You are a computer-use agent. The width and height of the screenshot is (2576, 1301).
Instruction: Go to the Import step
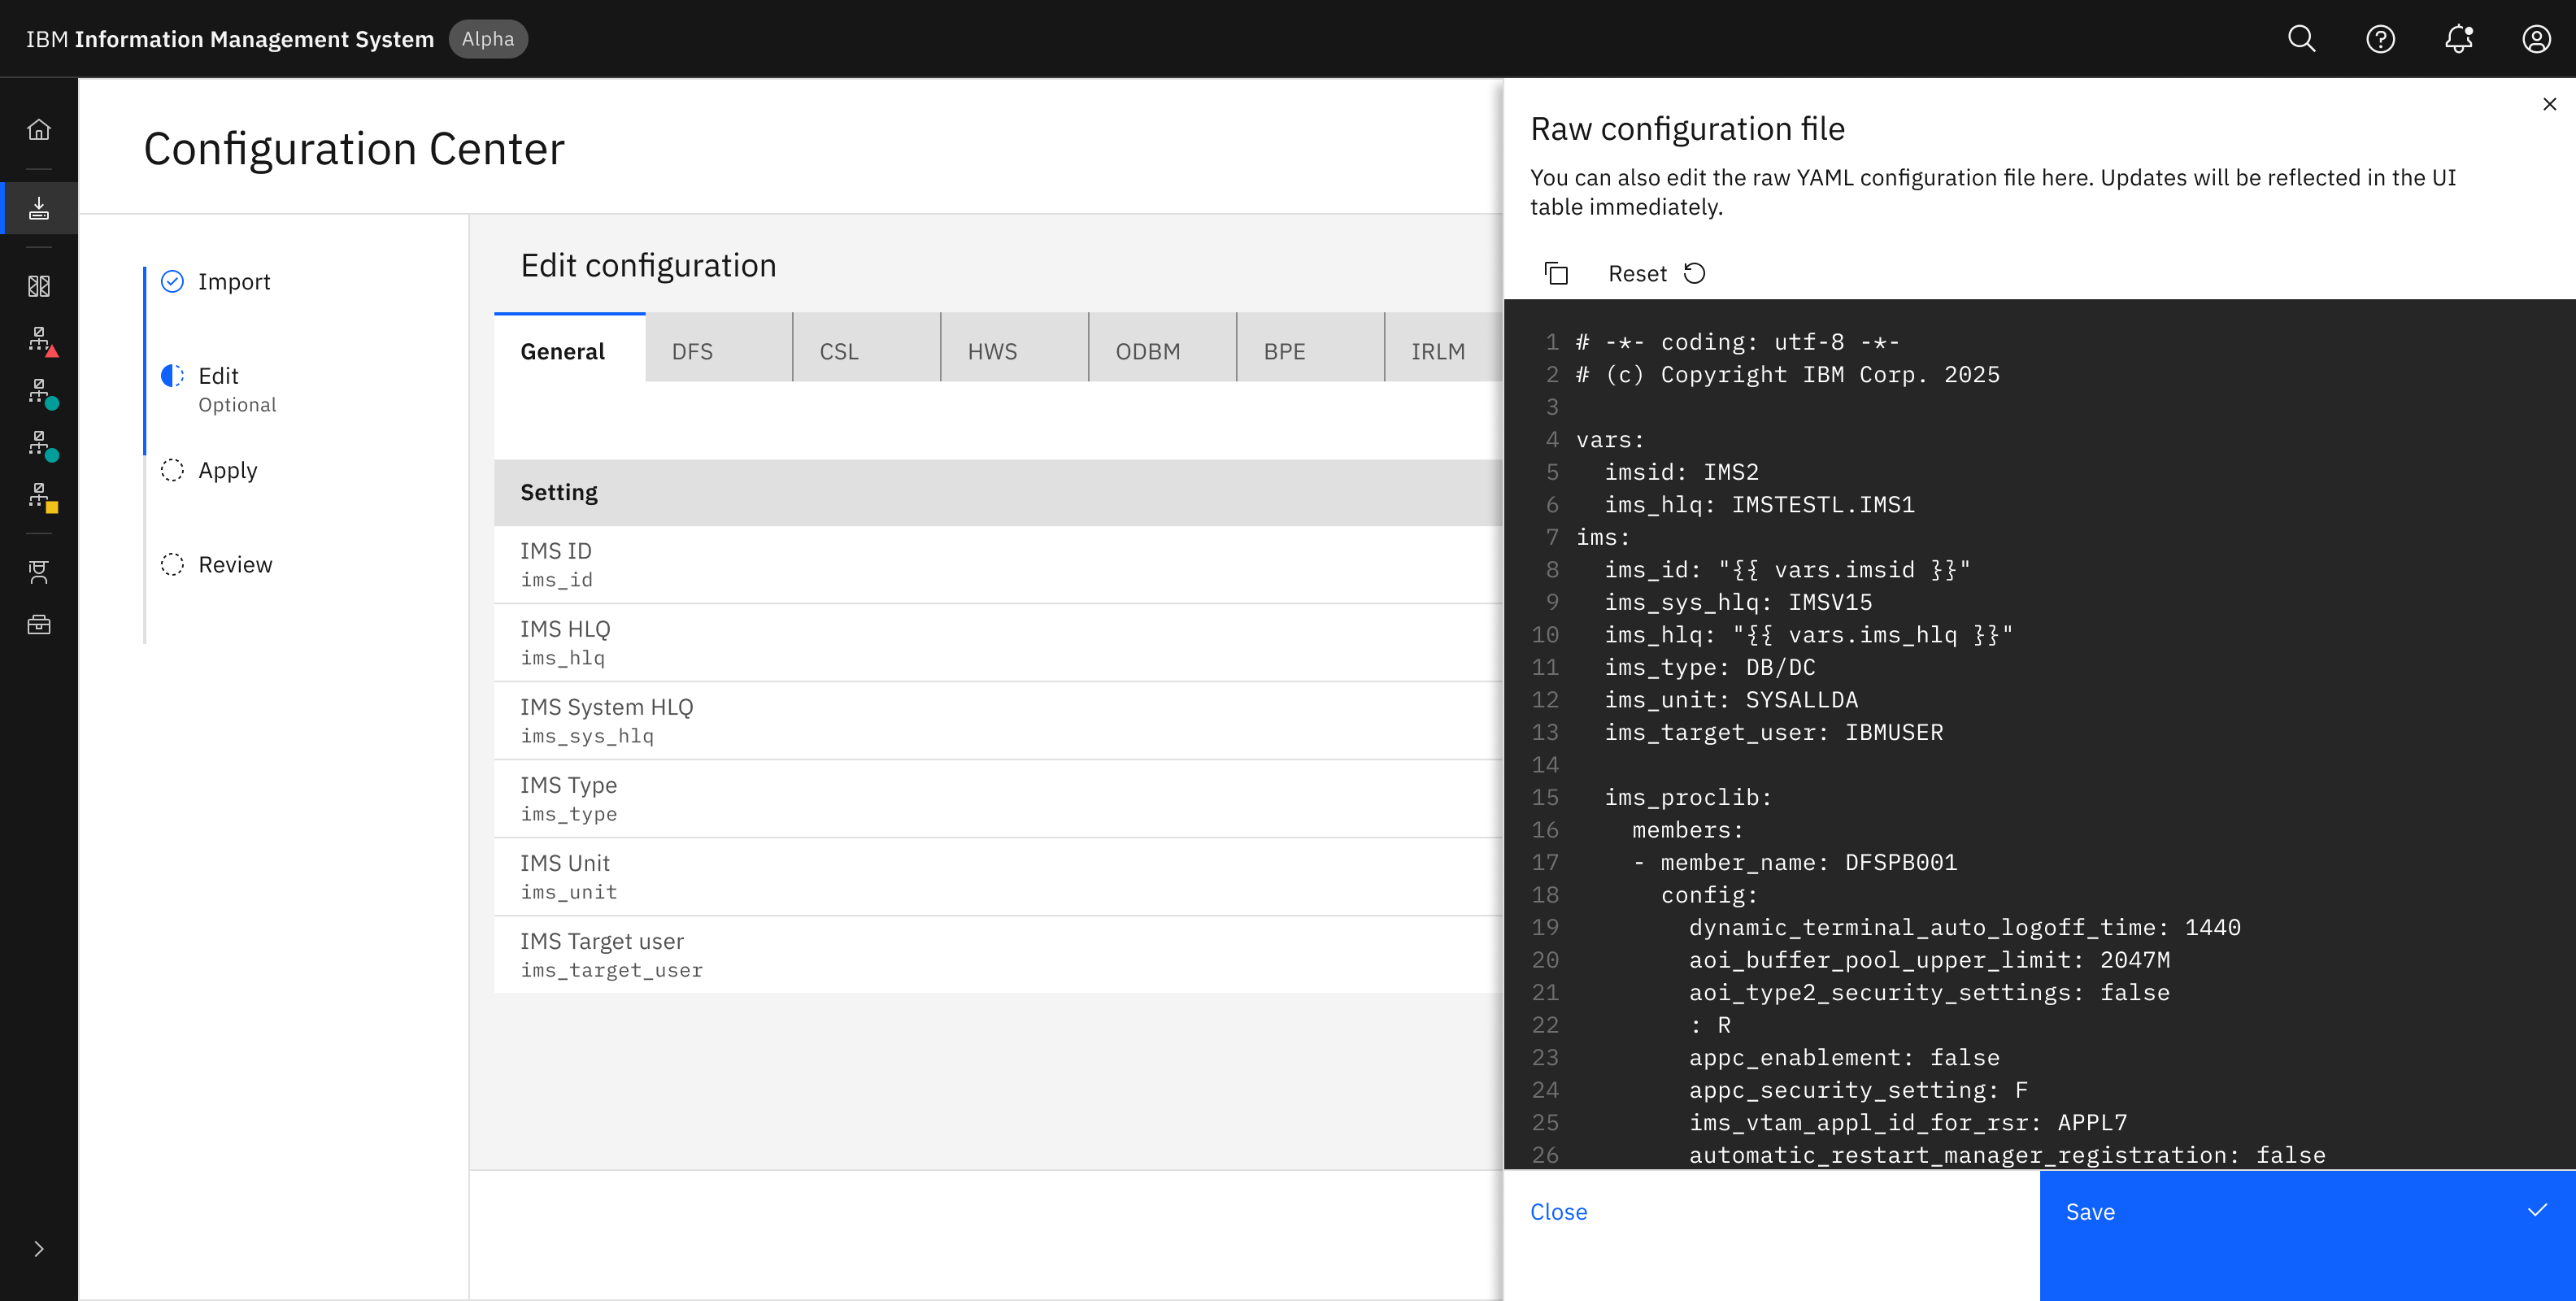(233, 281)
